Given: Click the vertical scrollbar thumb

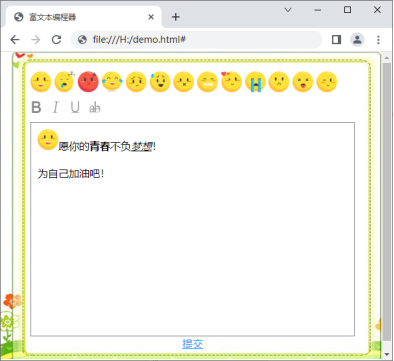Looking at the screenshot, I should (387, 202).
